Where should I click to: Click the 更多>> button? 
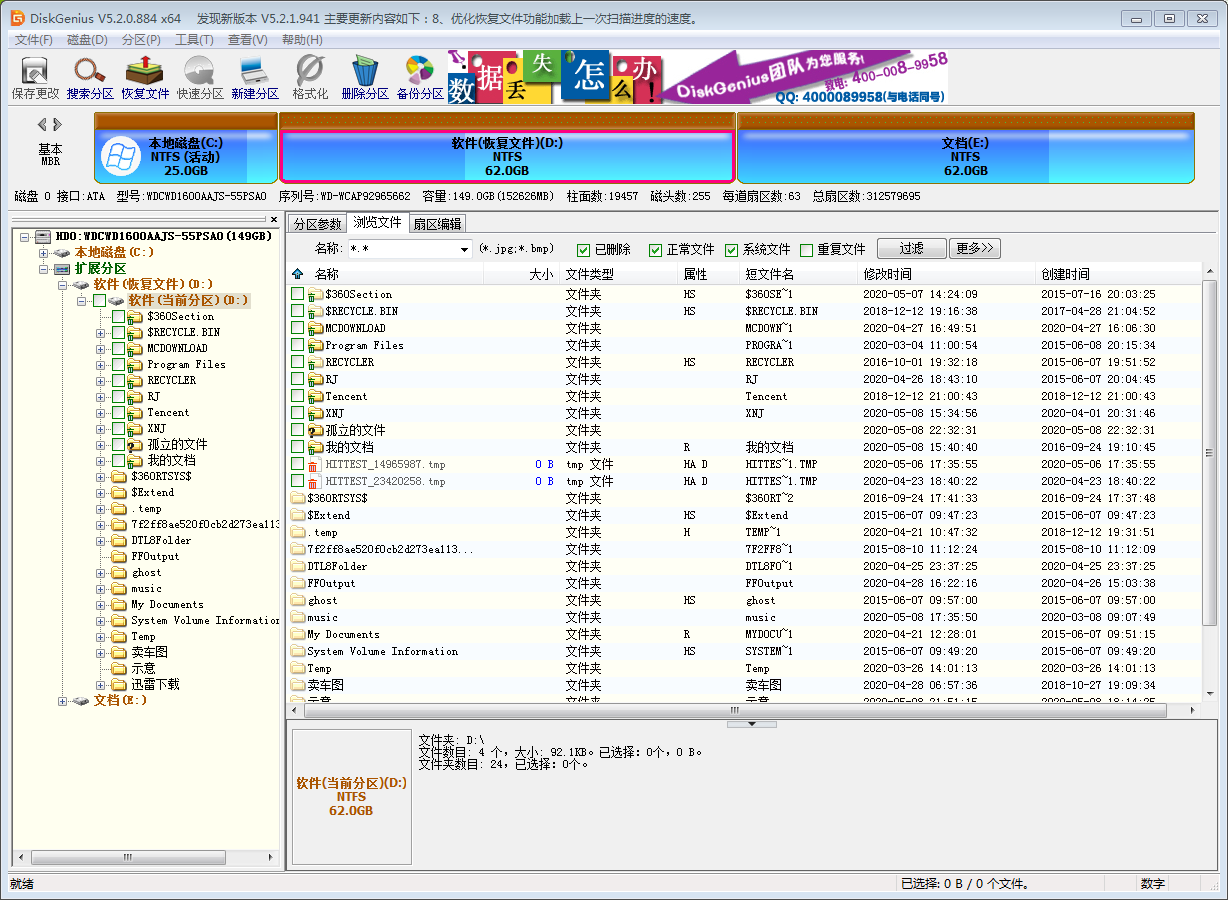(975, 249)
